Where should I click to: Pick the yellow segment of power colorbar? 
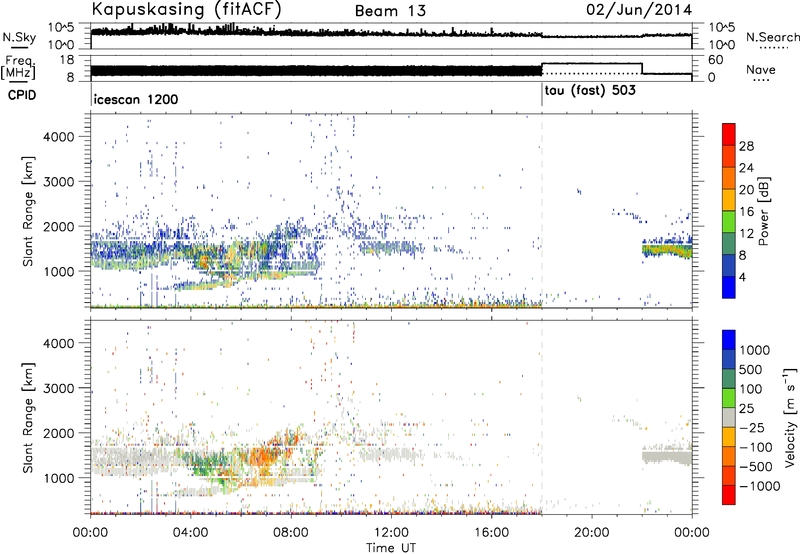[x=729, y=199]
